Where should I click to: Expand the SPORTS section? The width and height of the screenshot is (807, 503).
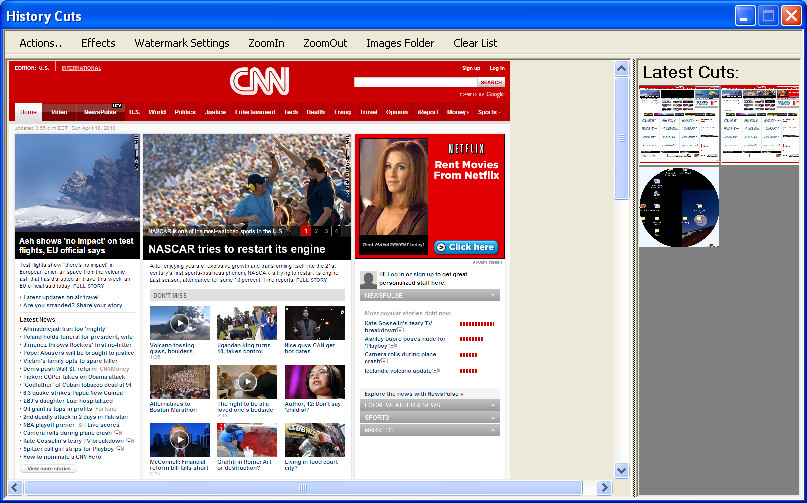pos(430,418)
